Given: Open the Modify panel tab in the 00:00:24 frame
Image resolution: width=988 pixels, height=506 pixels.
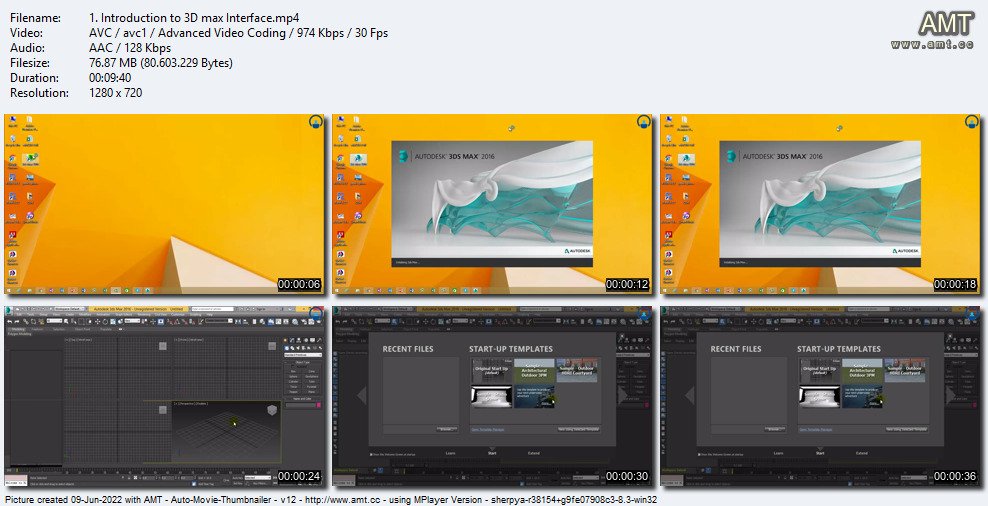Looking at the screenshot, I should (x=292, y=340).
